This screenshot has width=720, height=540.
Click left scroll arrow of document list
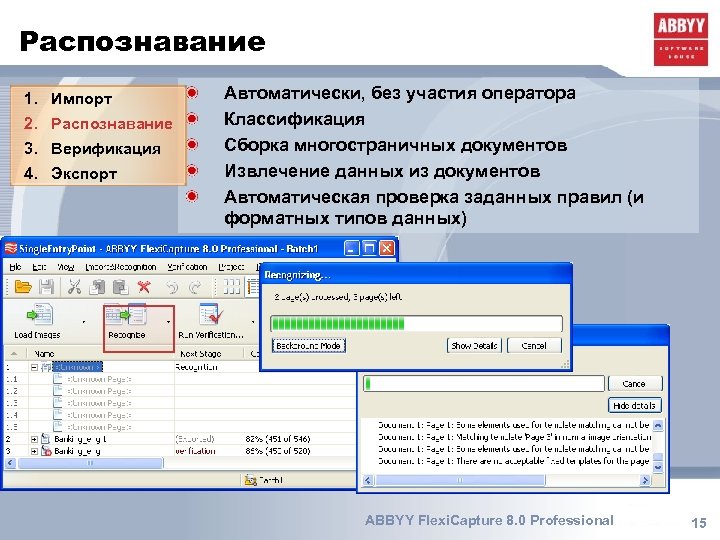point(10,463)
